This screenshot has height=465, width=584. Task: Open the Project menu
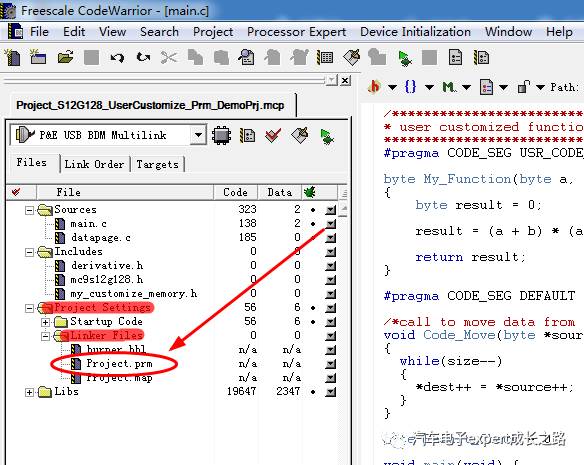click(x=213, y=32)
